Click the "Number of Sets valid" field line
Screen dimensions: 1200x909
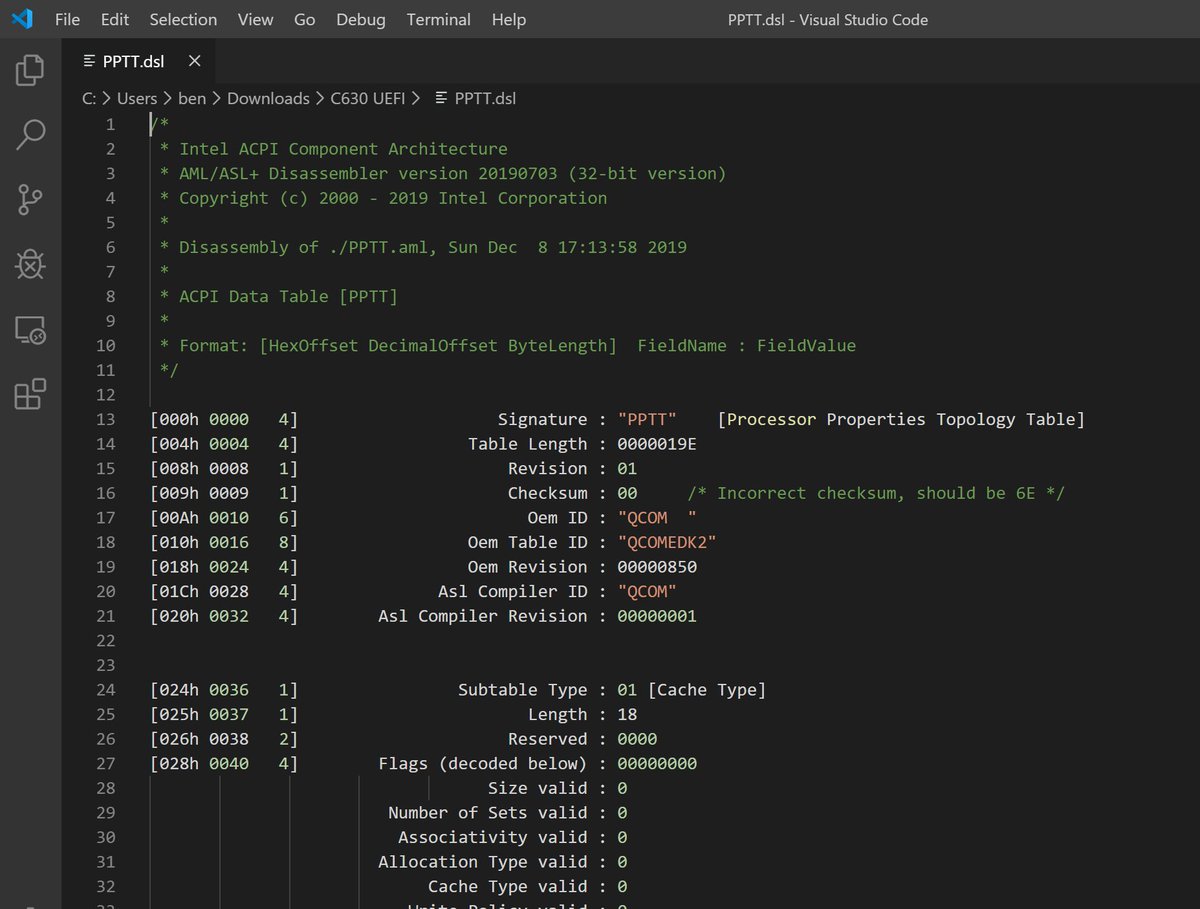[508, 812]
